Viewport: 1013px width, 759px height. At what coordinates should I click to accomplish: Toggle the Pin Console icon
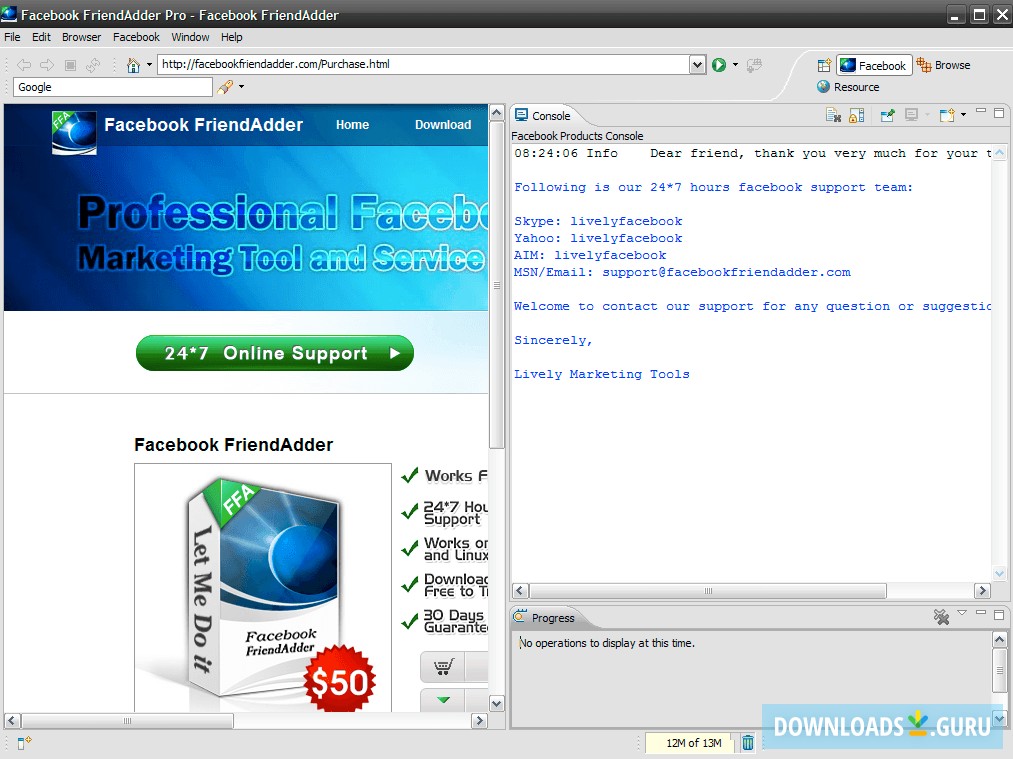click(x=888, y=116)
